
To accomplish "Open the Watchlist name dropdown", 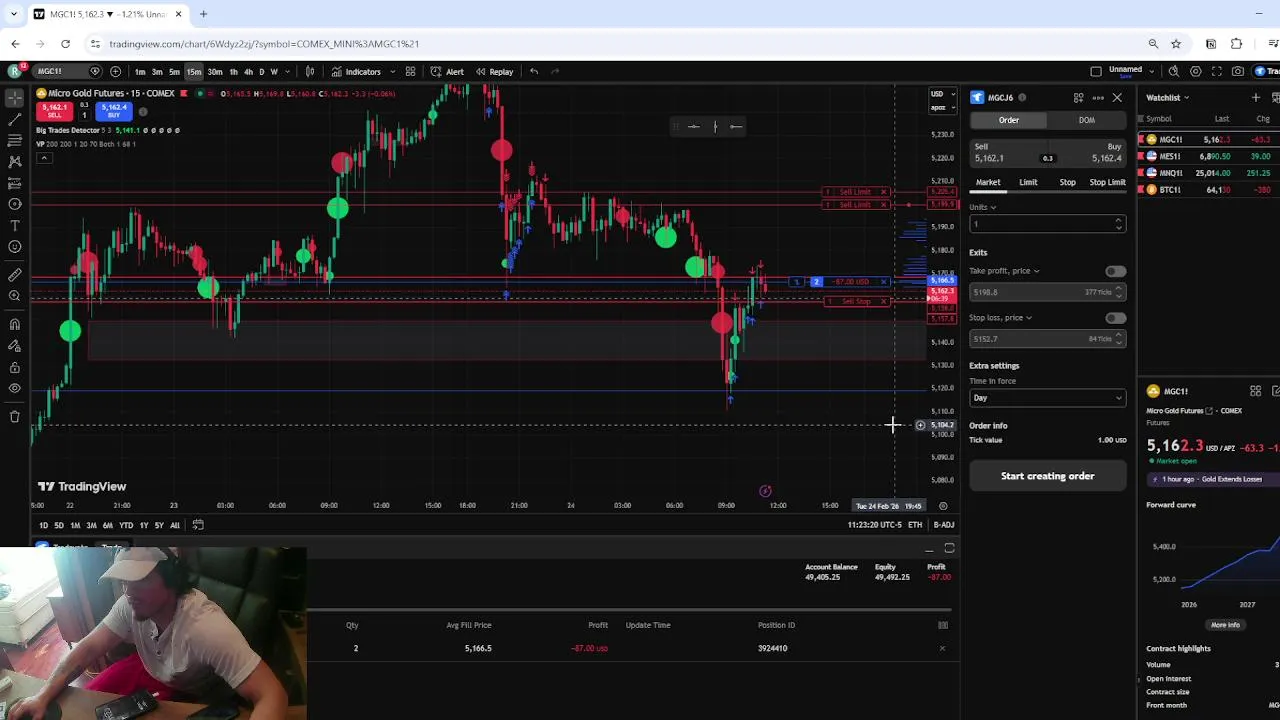I will (1168, 97).
